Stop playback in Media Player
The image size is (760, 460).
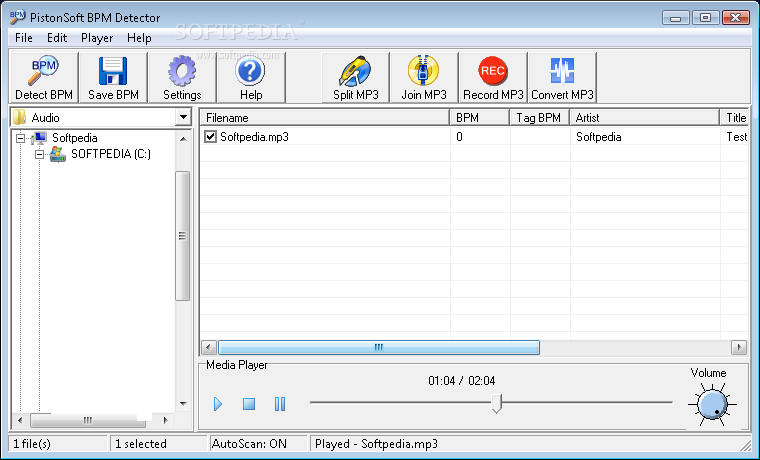pyautogui.click(x=249, y=403)
